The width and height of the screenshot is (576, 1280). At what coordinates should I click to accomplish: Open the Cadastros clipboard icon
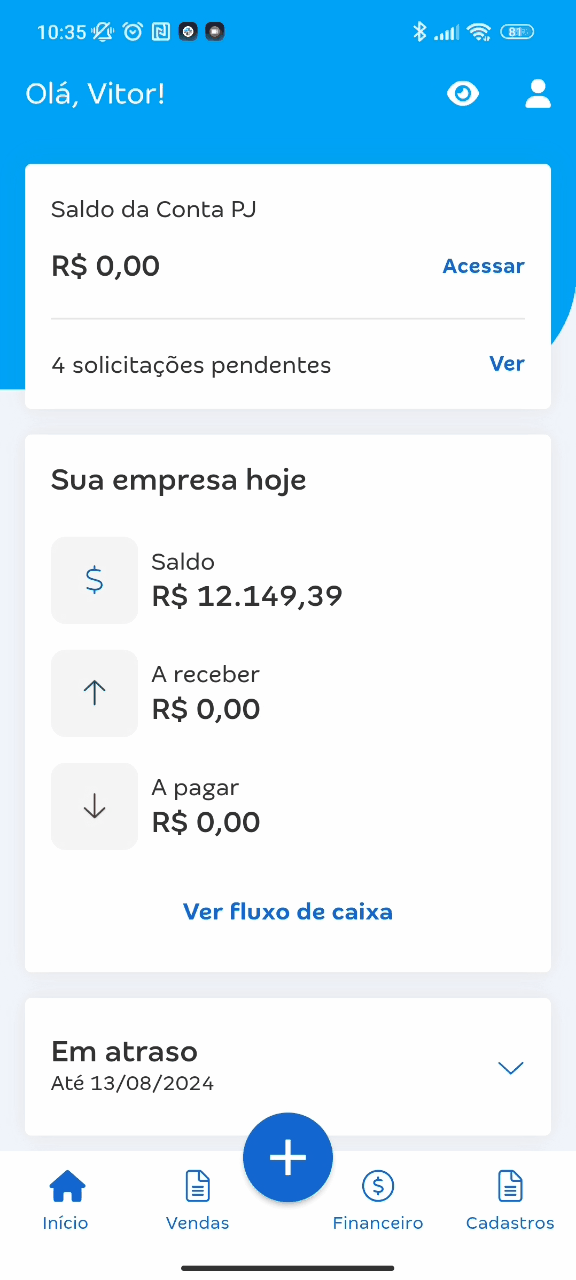(510, 1186)
